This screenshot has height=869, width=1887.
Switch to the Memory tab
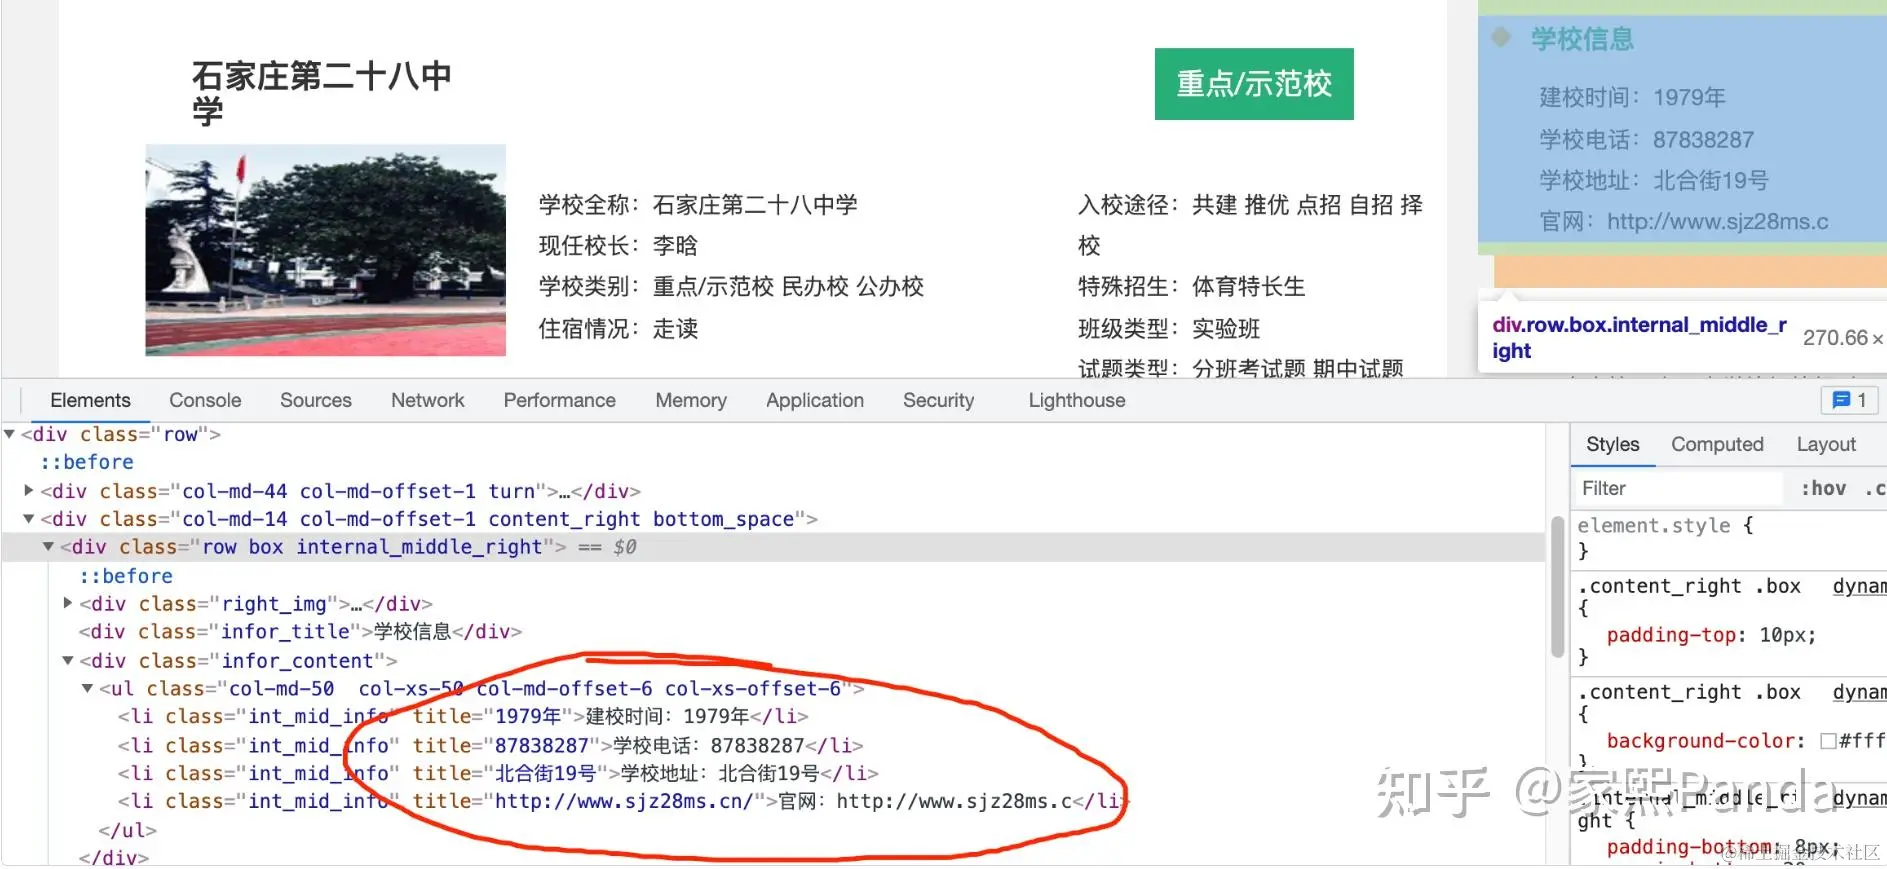click(x=691, y=400)
